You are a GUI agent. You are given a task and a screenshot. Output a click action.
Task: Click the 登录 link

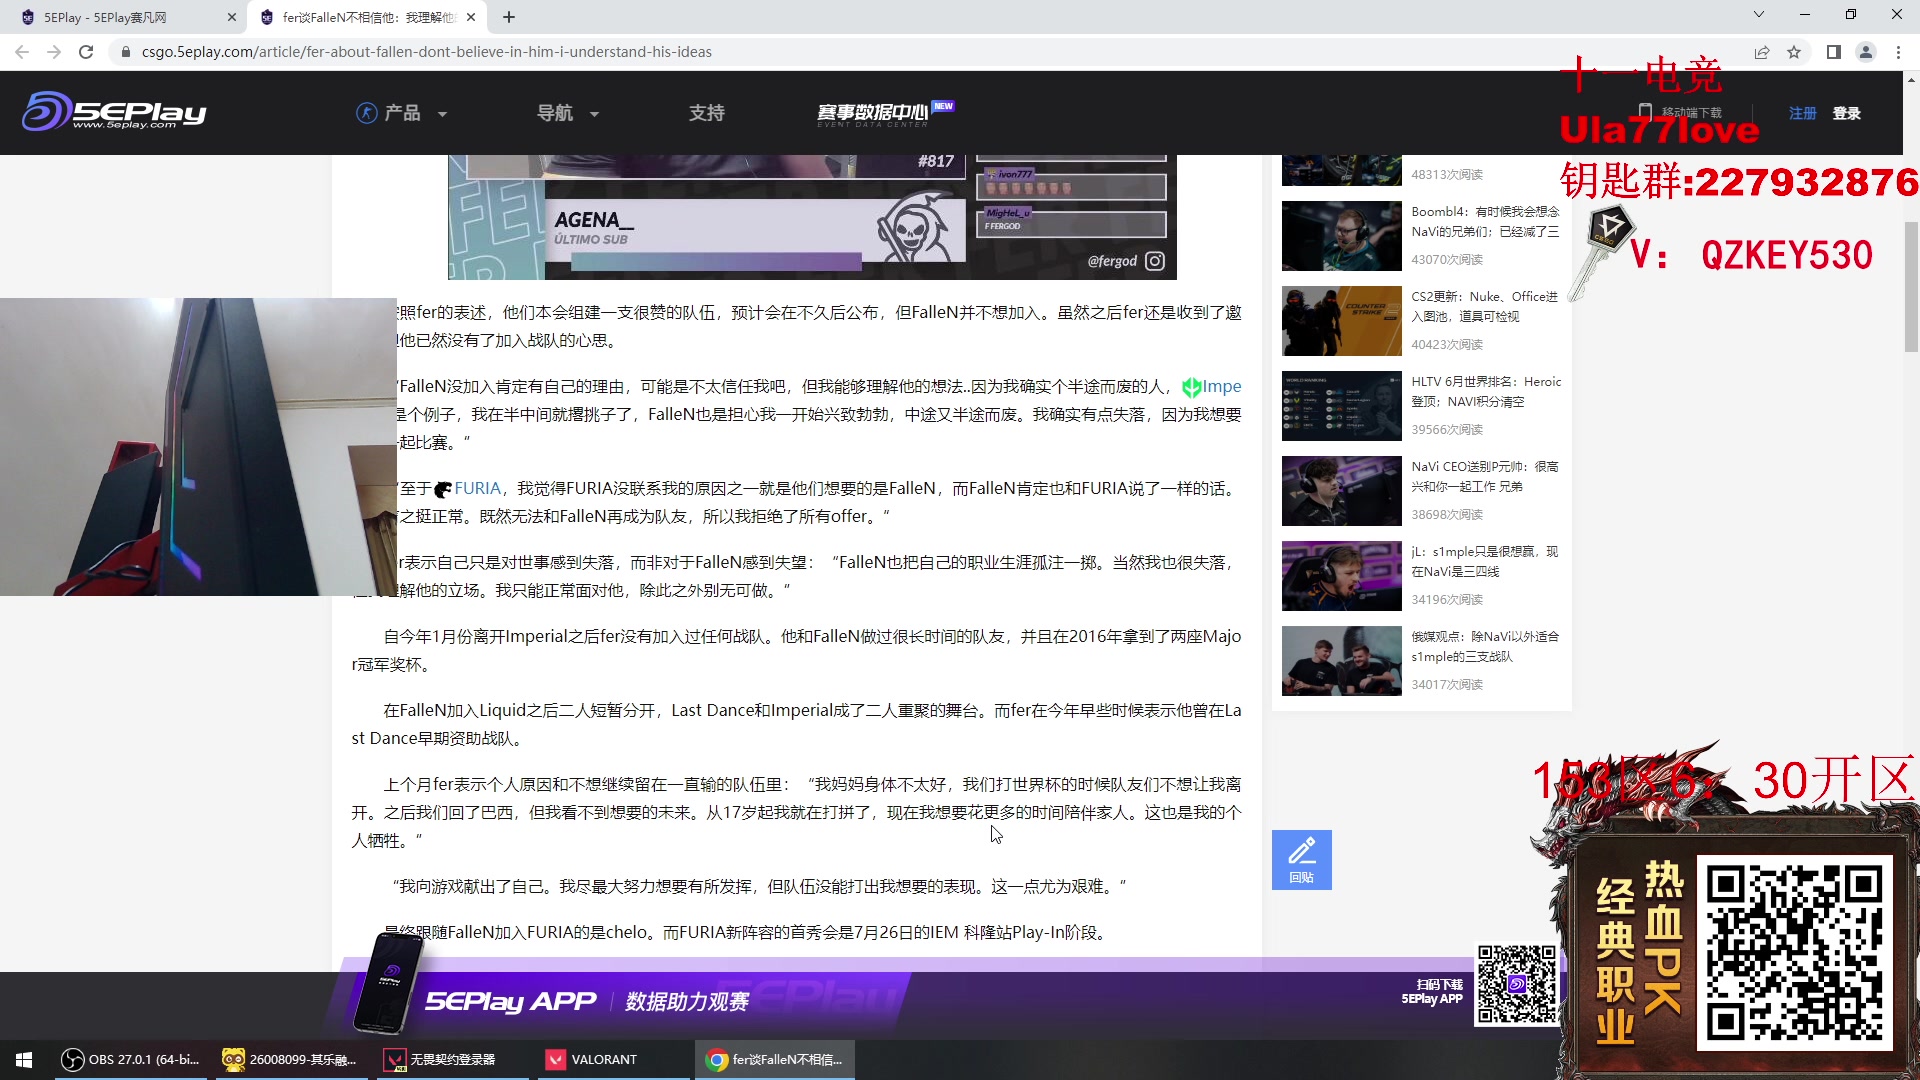tap(1846, 113)
